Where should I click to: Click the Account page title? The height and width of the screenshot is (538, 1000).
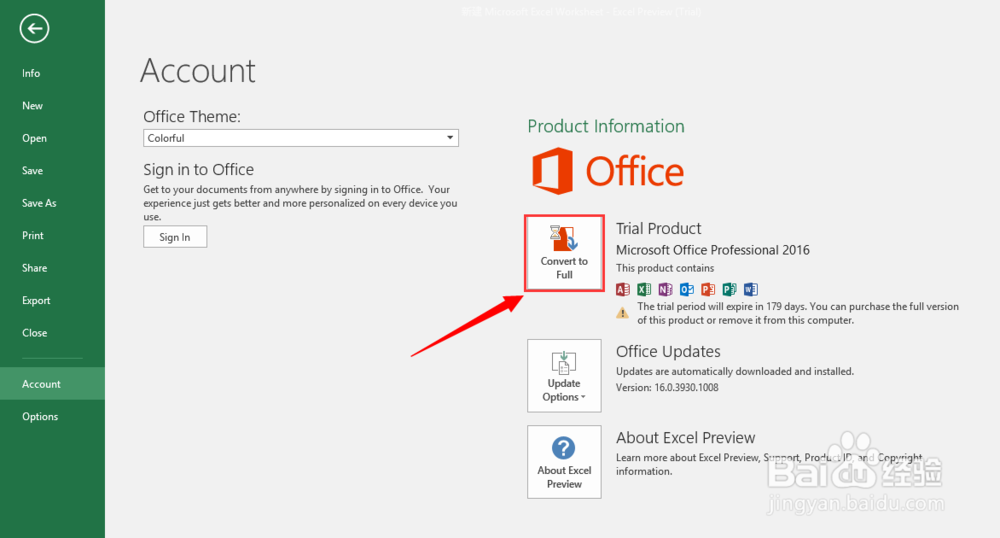point(198,70)
